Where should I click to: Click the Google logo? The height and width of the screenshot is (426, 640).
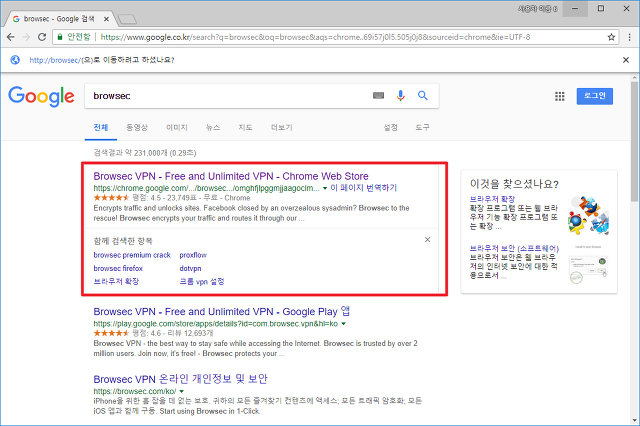pyautogui.click(x=41, y=96)
